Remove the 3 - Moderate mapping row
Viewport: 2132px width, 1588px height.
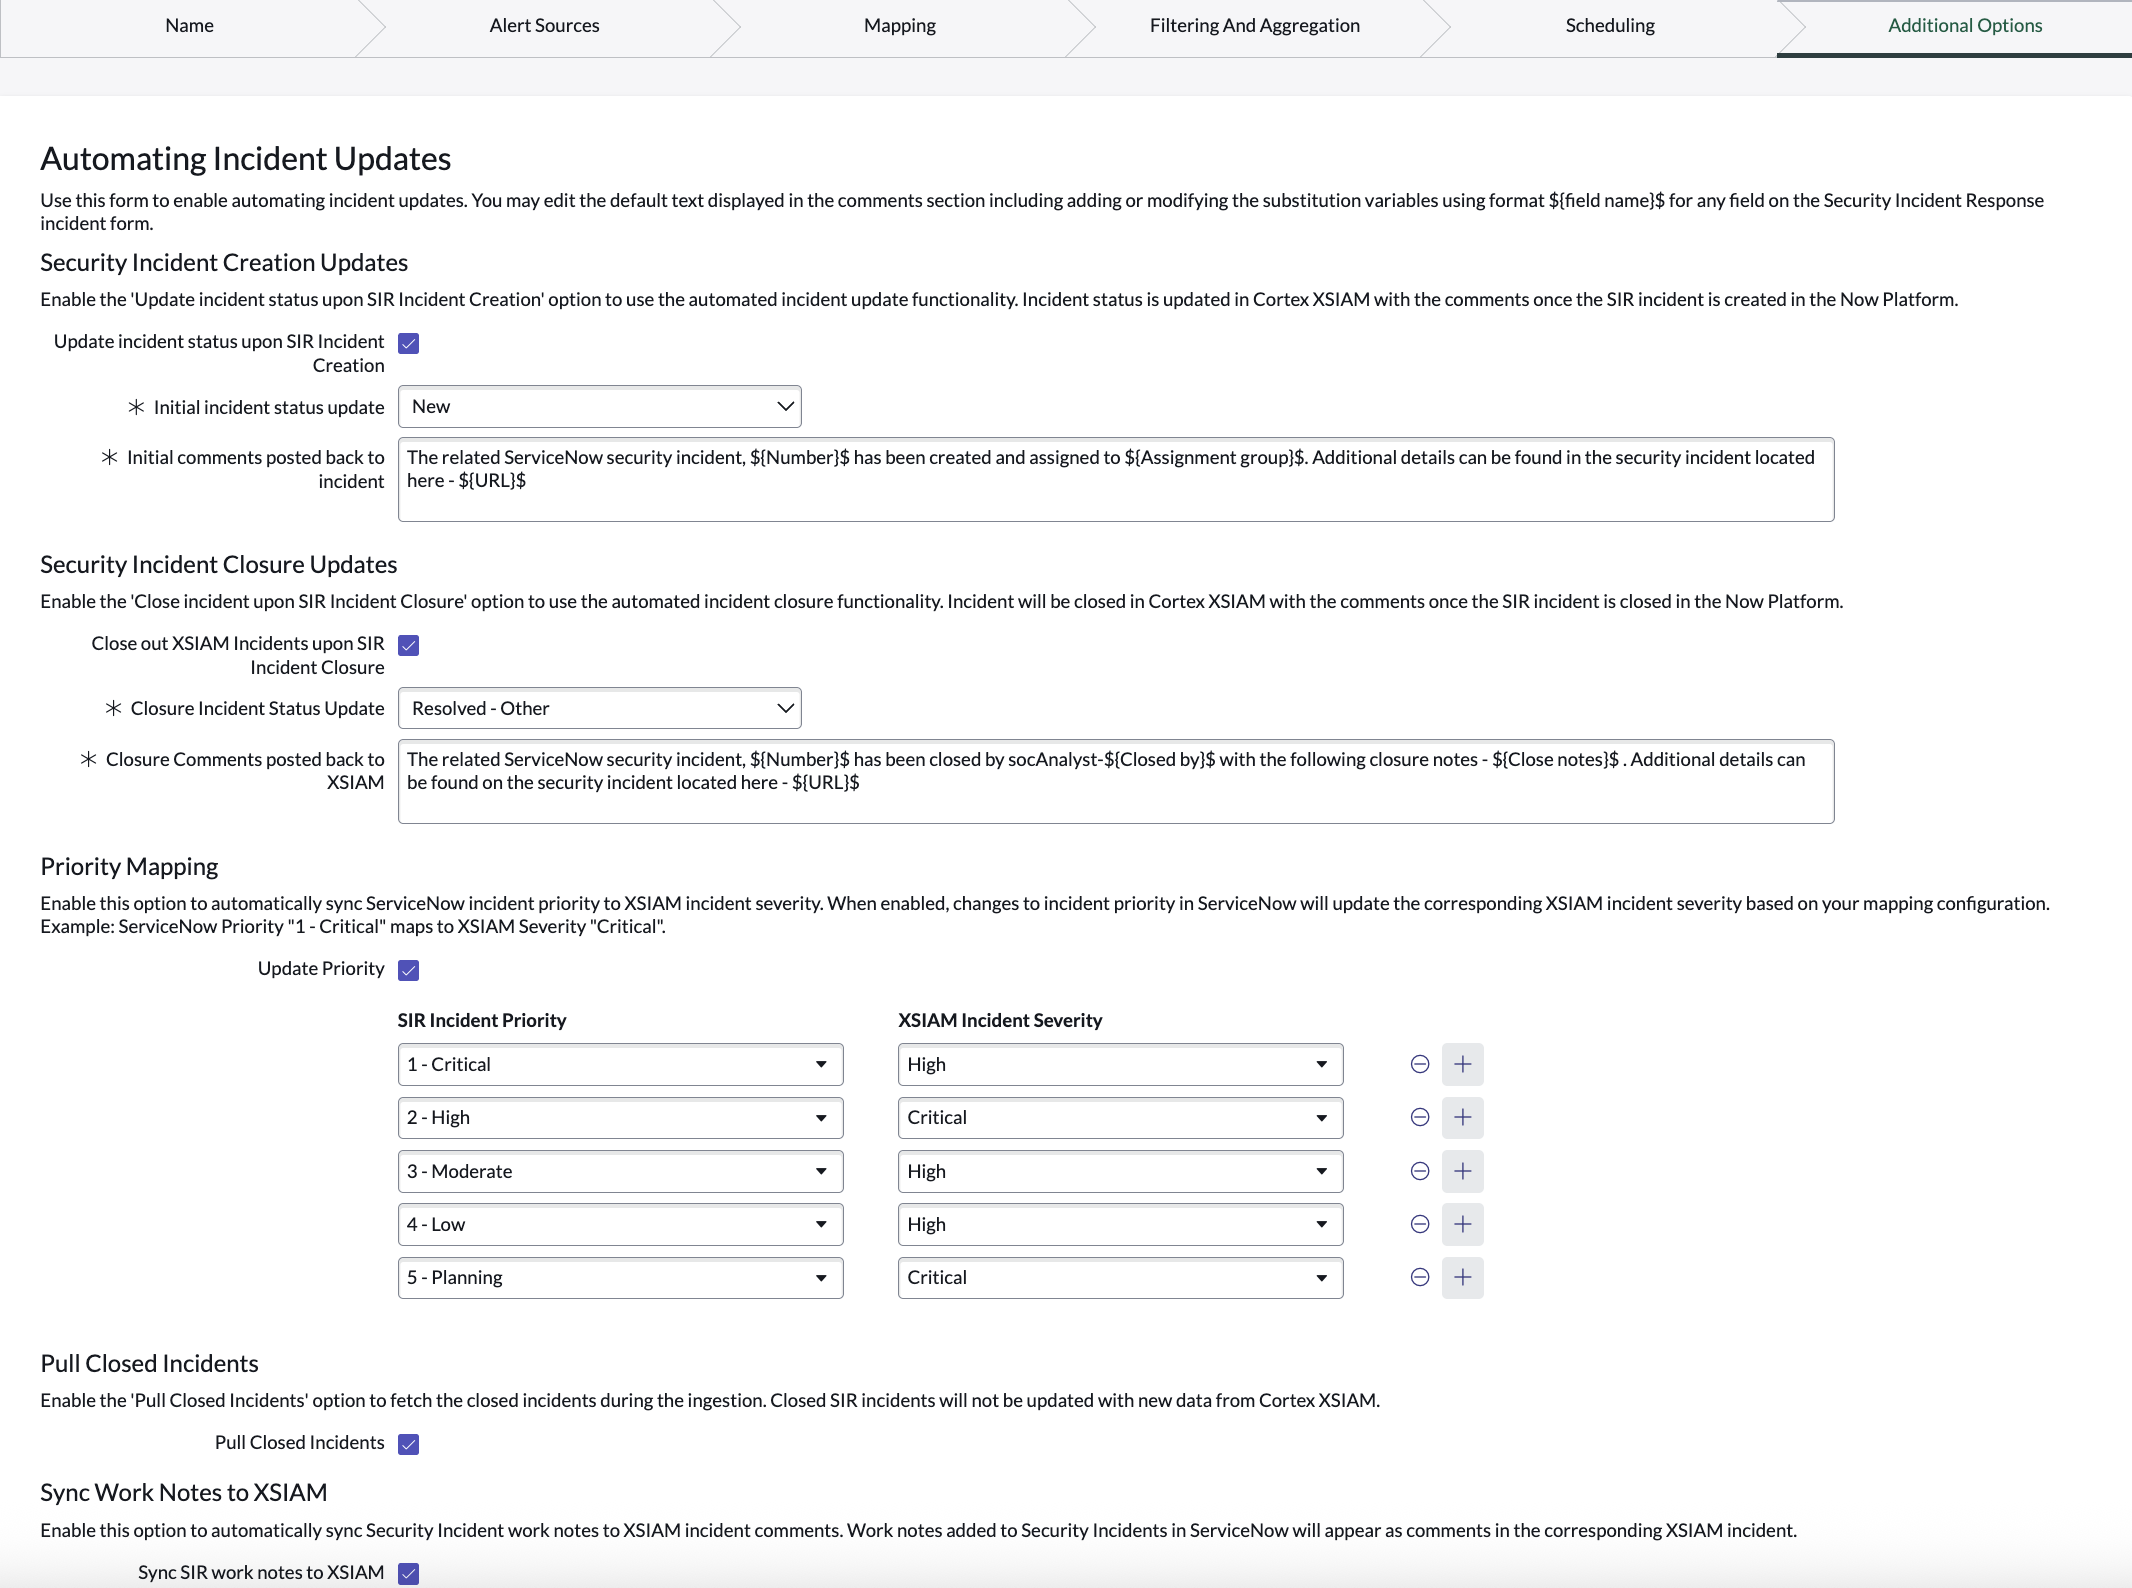[1419, 1171]
